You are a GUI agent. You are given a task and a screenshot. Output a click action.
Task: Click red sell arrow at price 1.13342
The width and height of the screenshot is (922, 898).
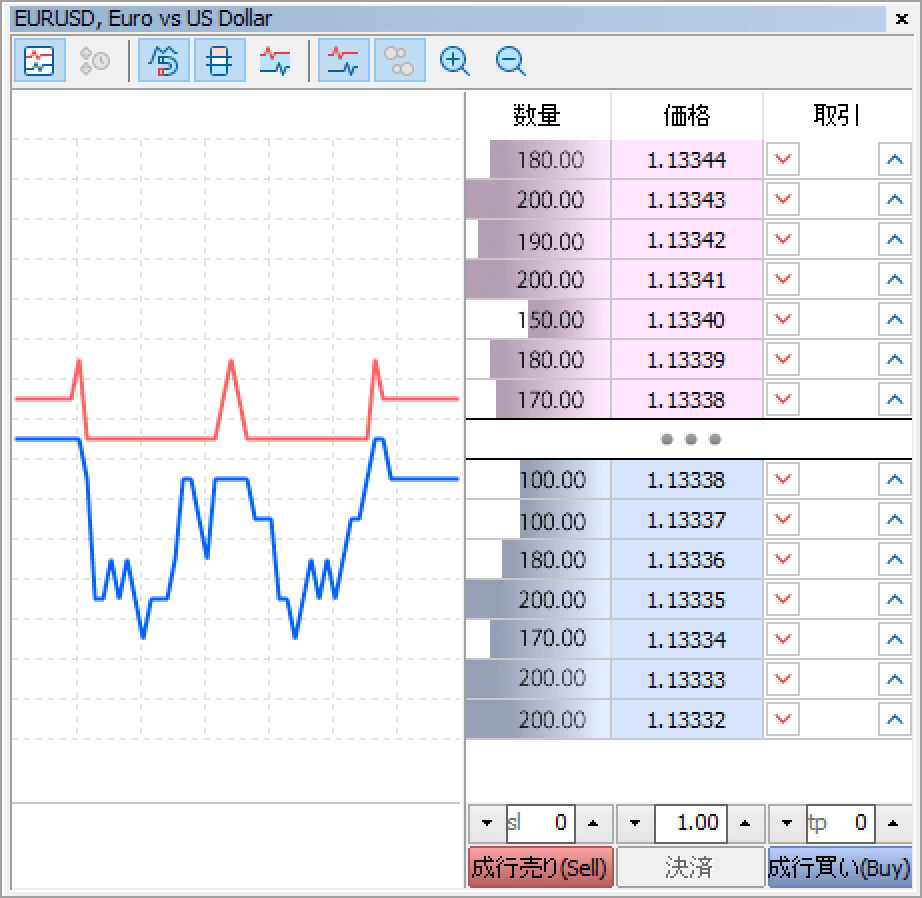click(783, 239)
